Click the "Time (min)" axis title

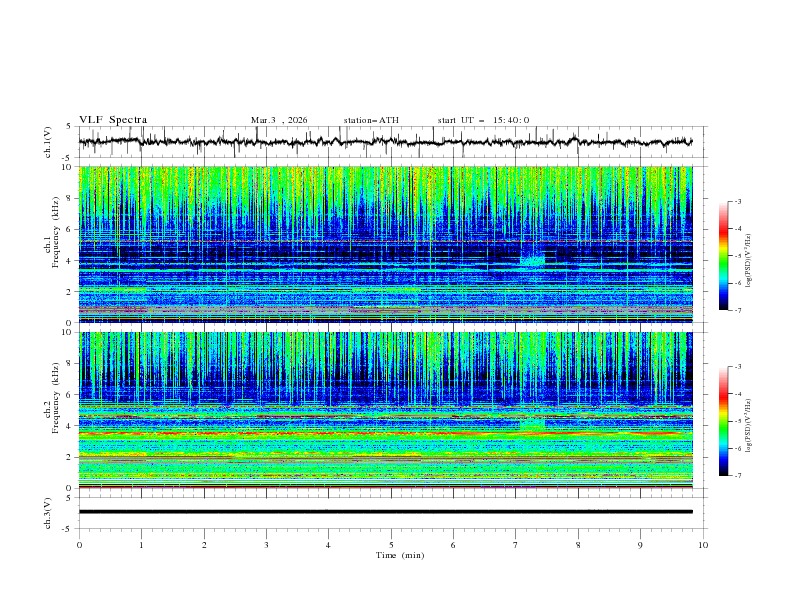point(400,555)
